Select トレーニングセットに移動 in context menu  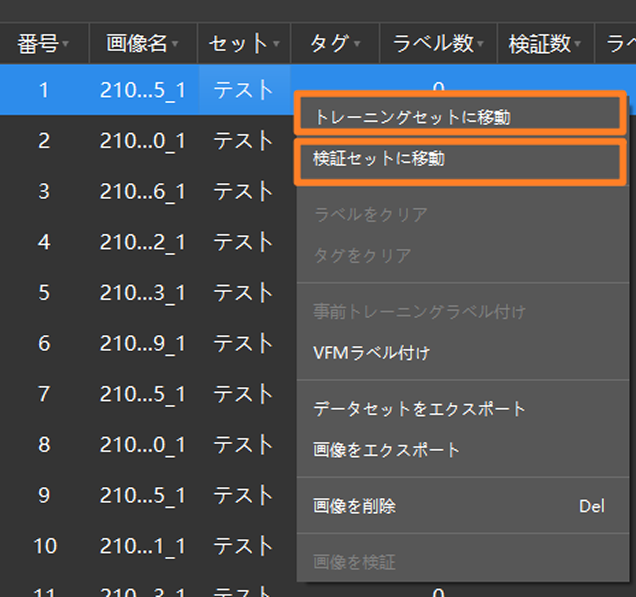coord(462,117)
